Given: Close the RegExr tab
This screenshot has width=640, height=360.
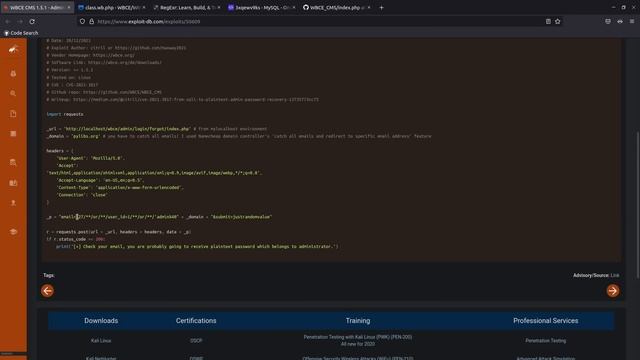Looking at the screenshot, I should coord(219,7).
